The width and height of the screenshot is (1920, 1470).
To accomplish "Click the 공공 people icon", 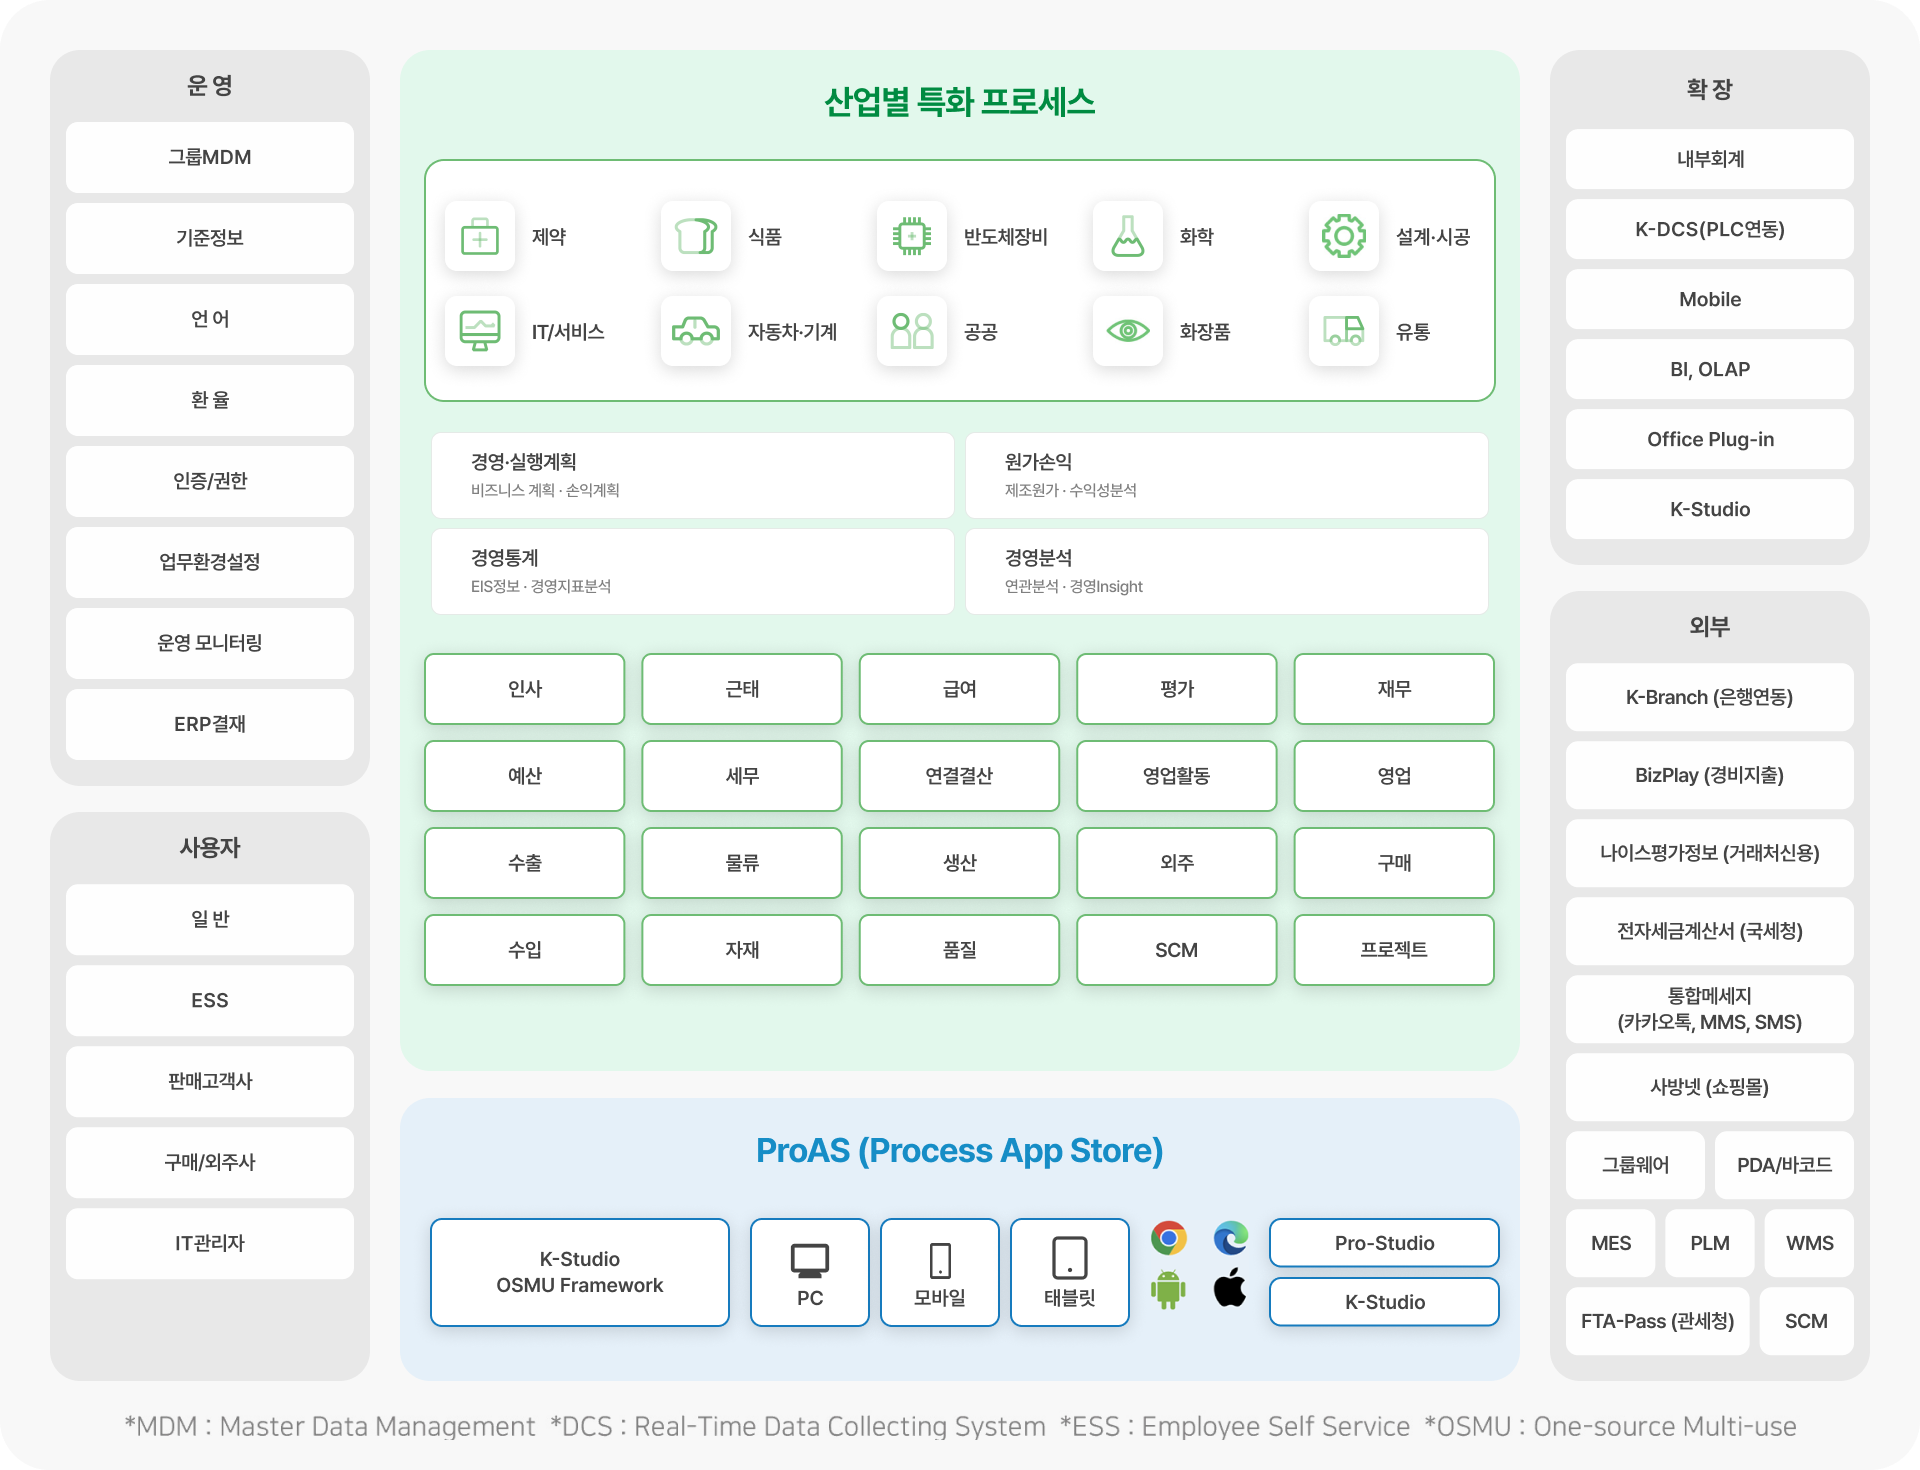I will [x=912, y=331].
